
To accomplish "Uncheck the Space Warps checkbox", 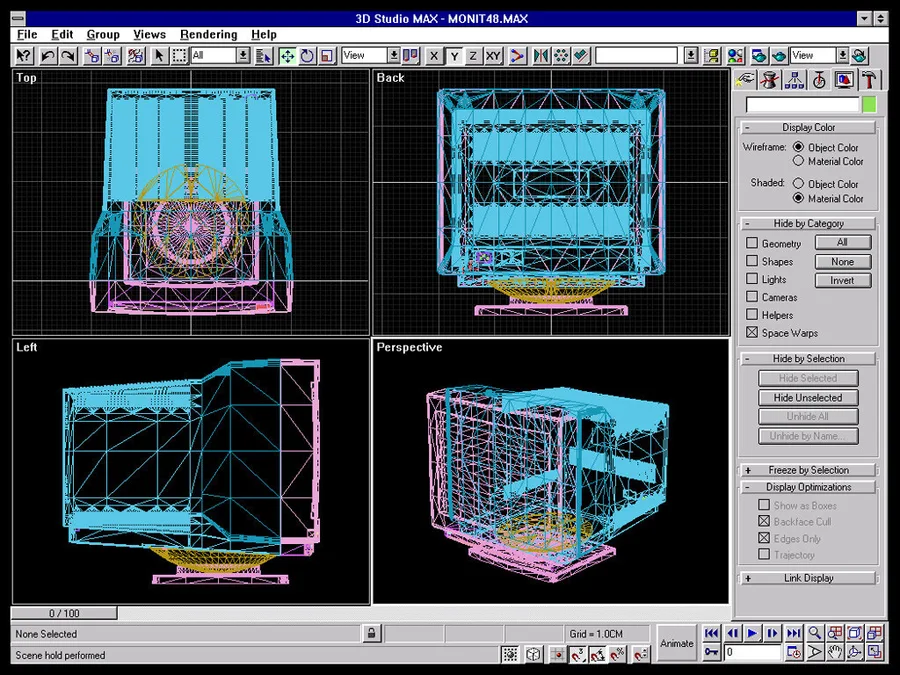I will point(752,332).
